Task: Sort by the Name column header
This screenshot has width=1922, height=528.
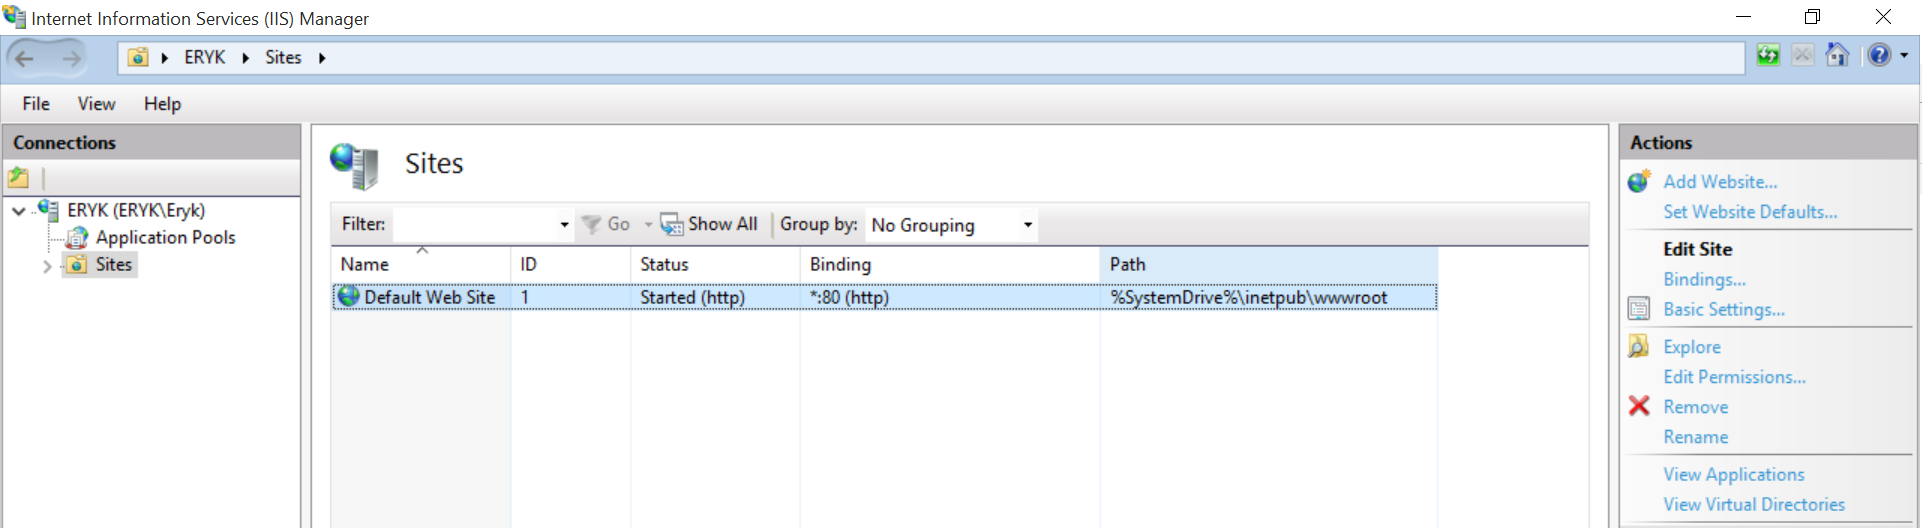Action: tap(421, 264)
